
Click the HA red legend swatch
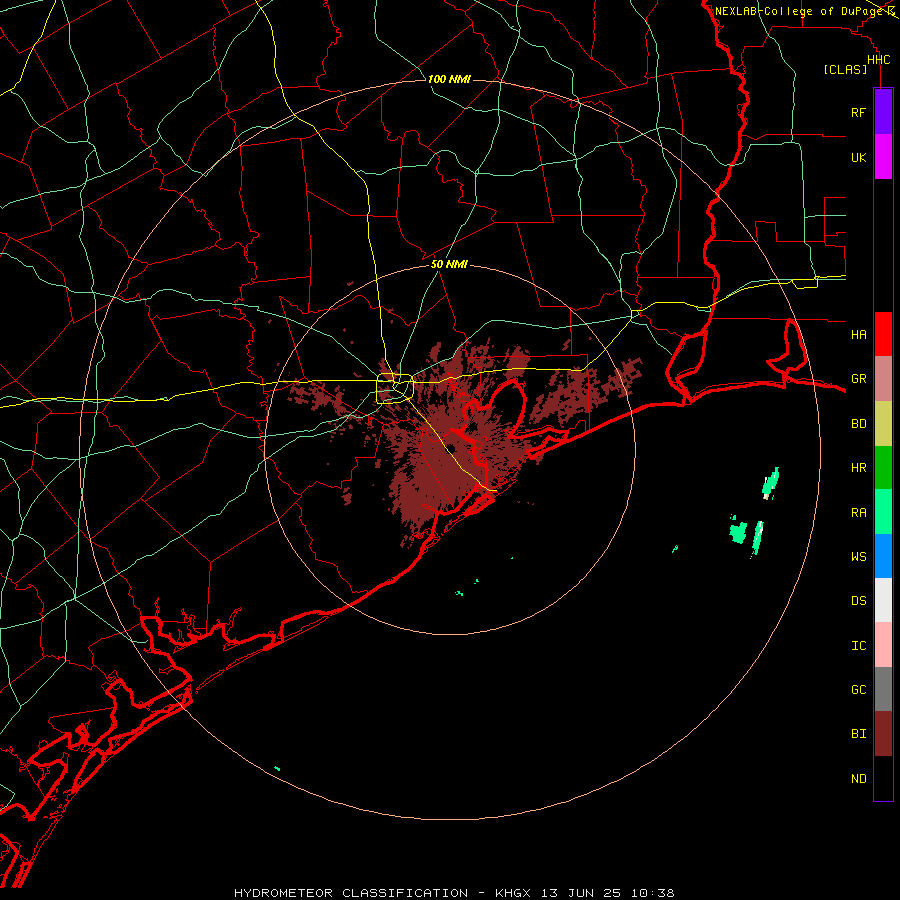(x=883, y=334)
